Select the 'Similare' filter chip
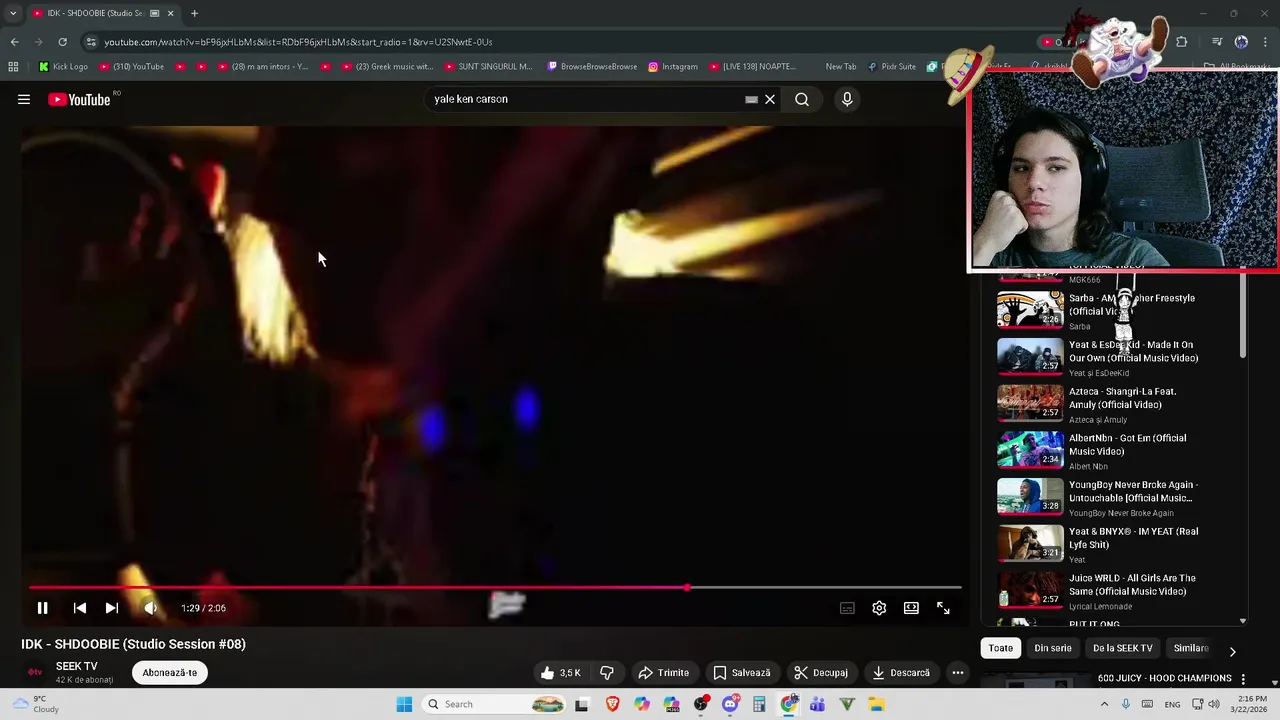 1191,648
